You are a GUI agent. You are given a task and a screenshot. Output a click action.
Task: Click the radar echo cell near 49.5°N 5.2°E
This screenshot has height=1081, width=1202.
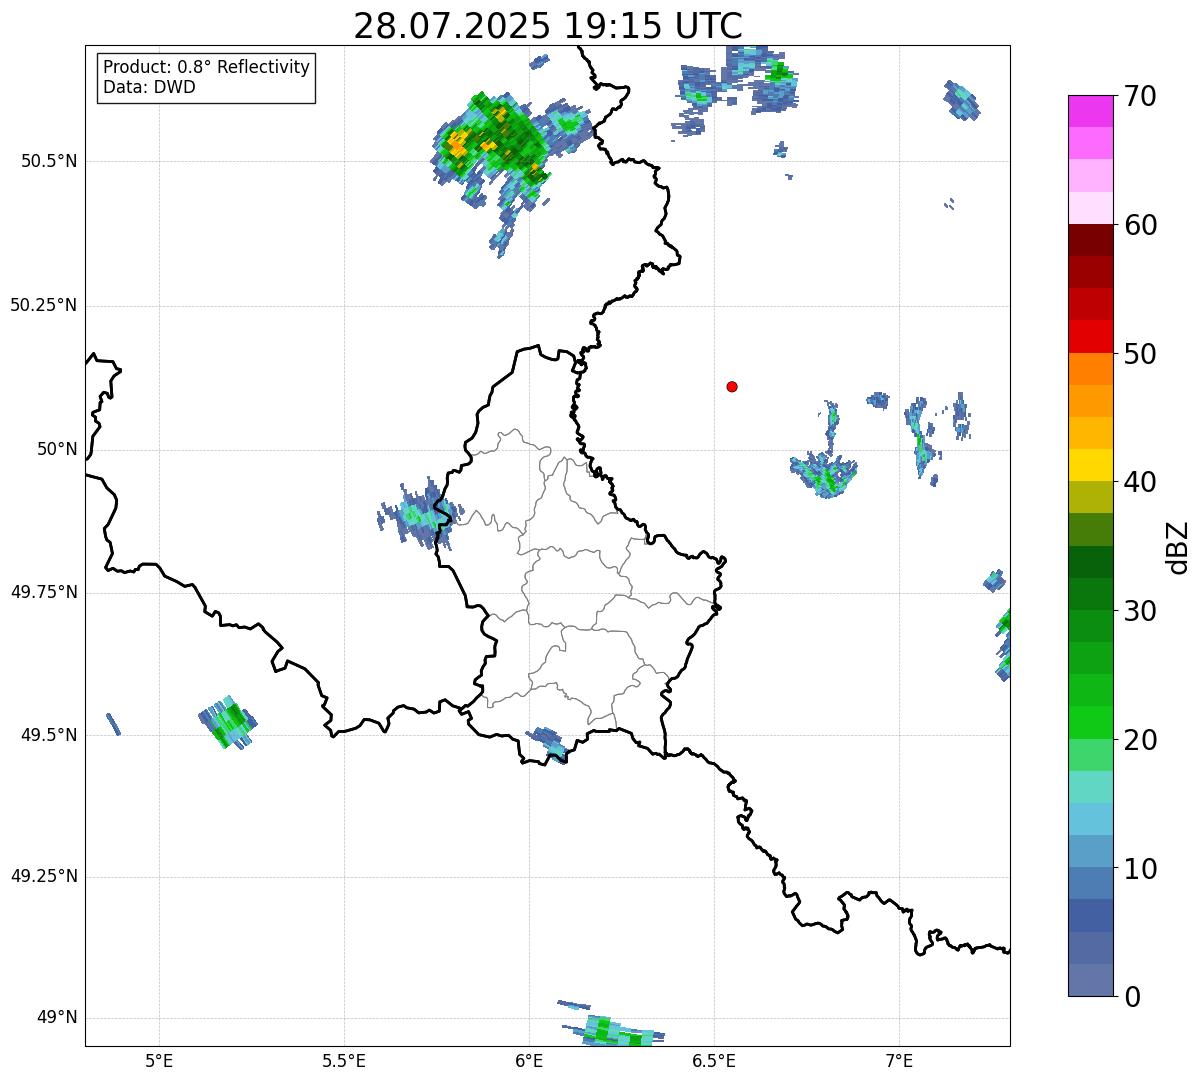(228, 722)
